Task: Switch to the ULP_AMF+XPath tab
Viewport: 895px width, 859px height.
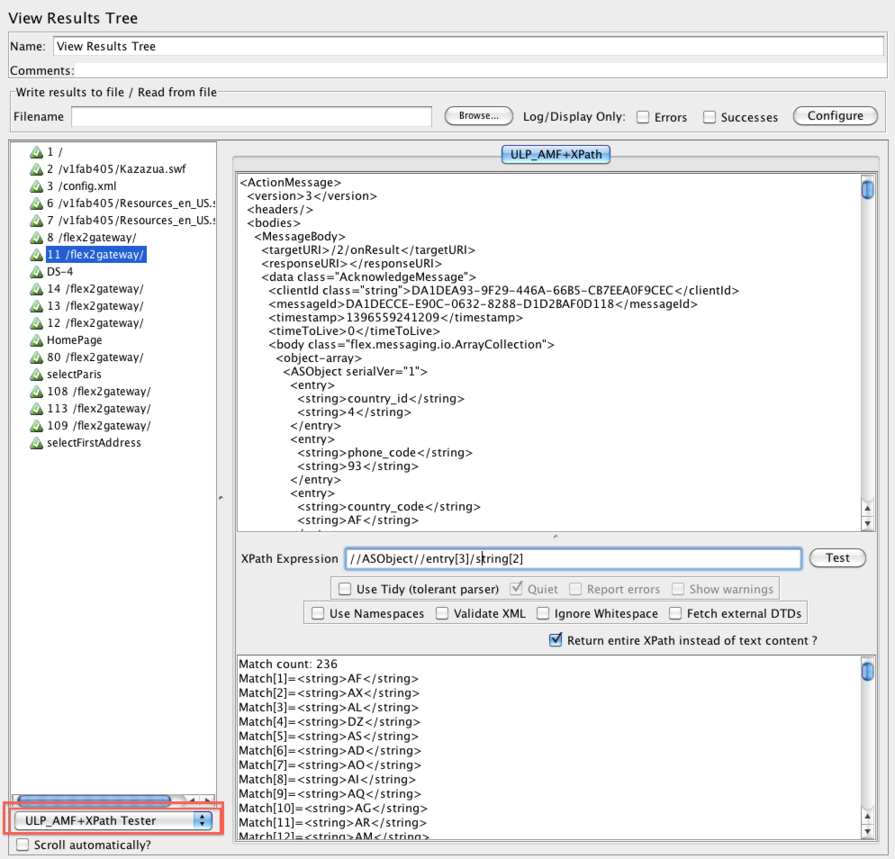Action: (x=555, y=155)
